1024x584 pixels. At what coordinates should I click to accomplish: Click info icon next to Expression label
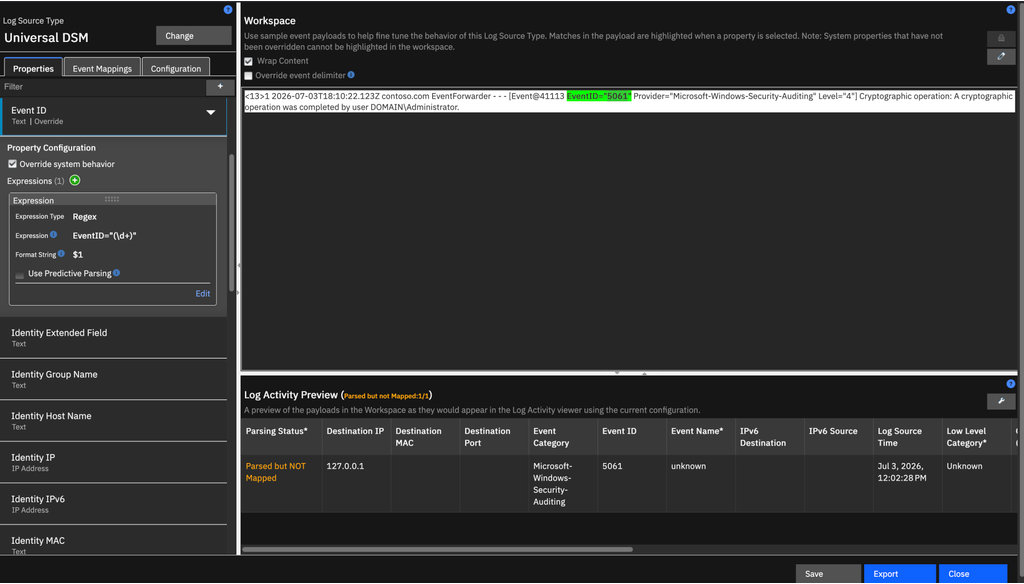(x=54, y=235)
